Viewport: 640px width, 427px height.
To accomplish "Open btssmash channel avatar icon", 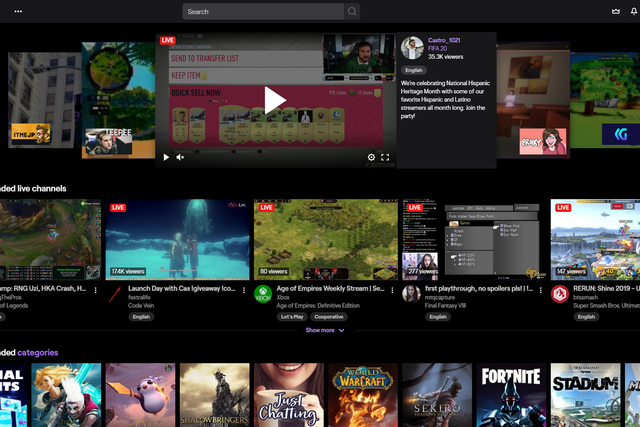I will coord(560,294).
